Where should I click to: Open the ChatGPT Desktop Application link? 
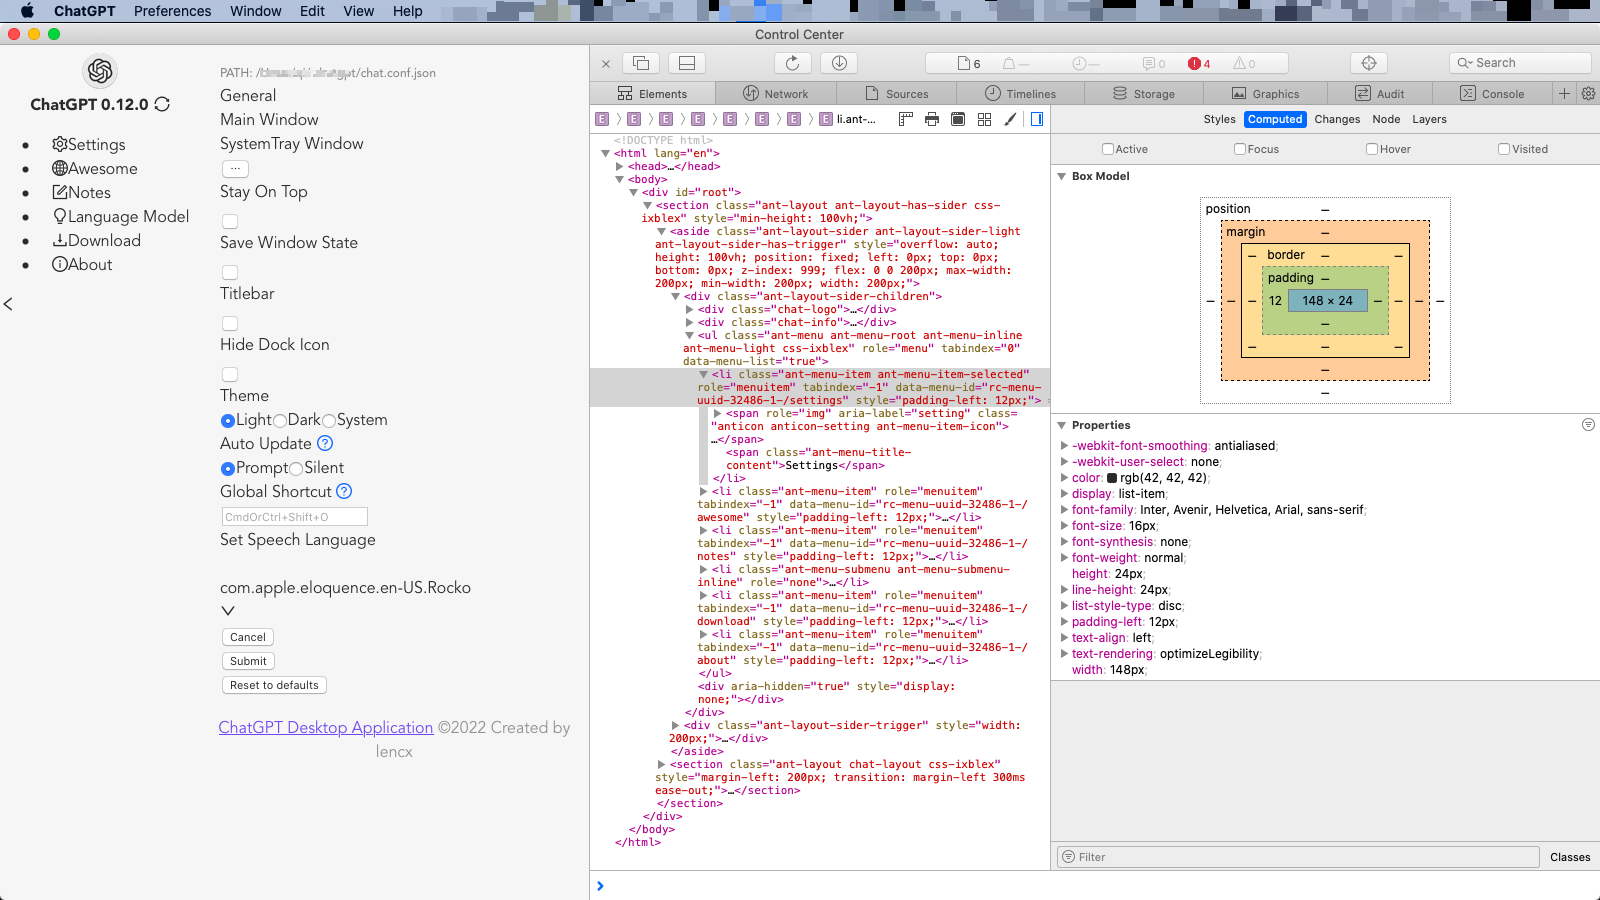(326, 727)
